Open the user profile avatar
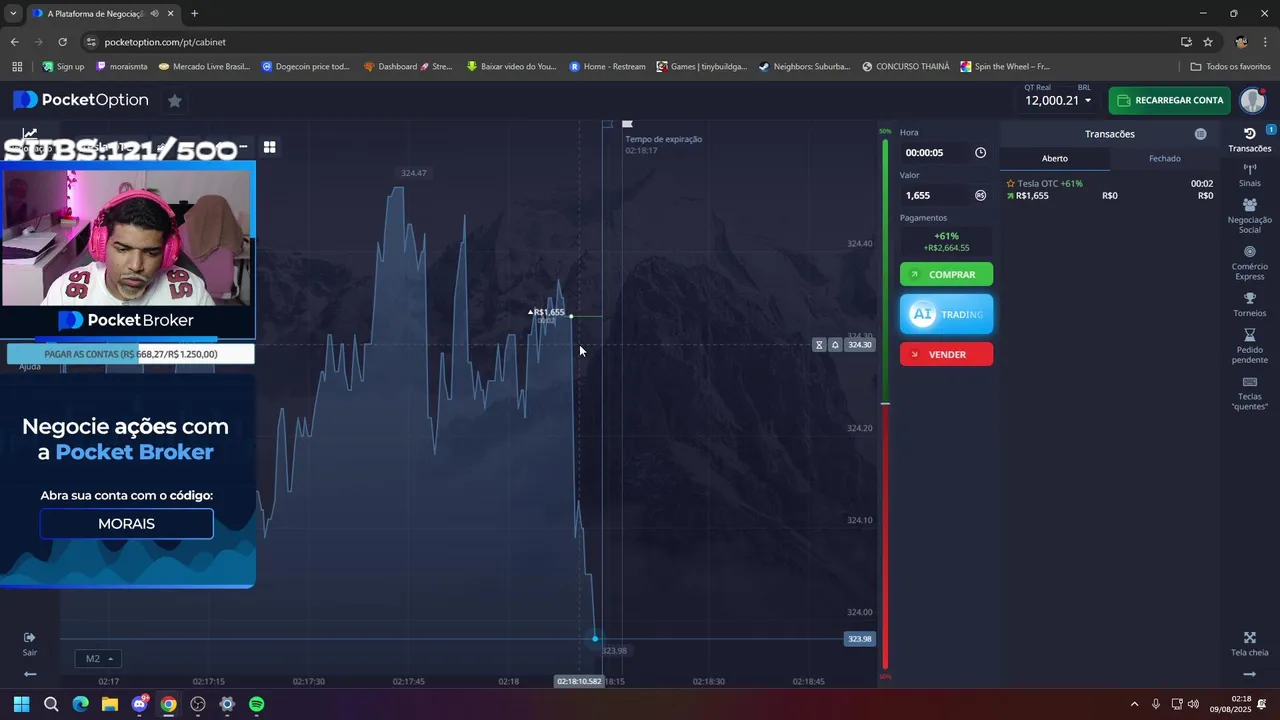This screenshot has height=720, width=1280. (1252, 100)
